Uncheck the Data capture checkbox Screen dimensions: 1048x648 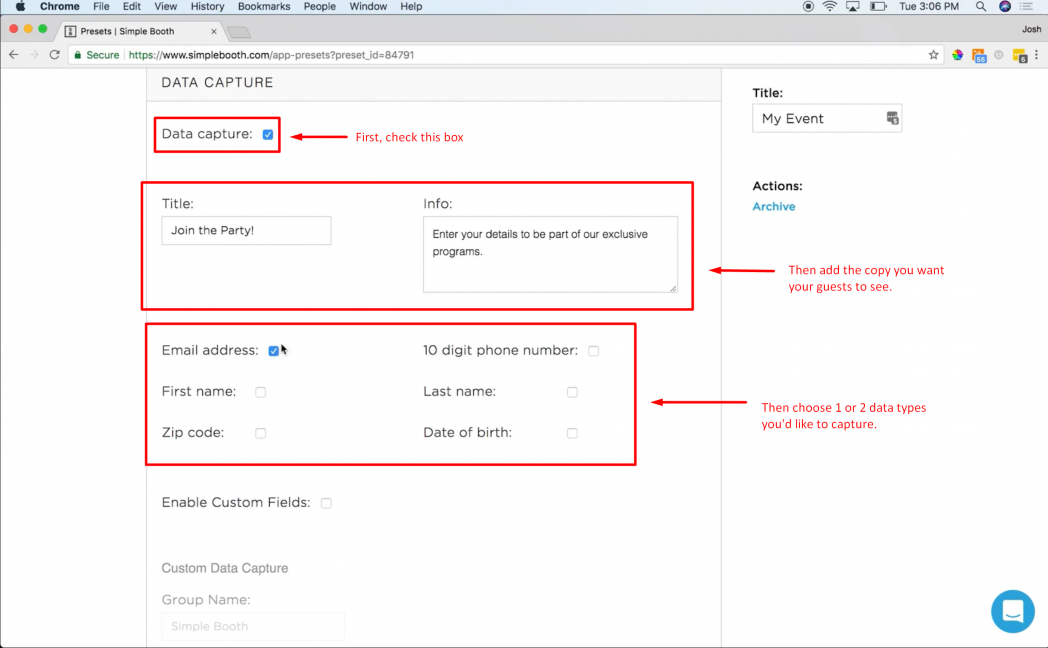pyautogui.click(x=267, y=132)
